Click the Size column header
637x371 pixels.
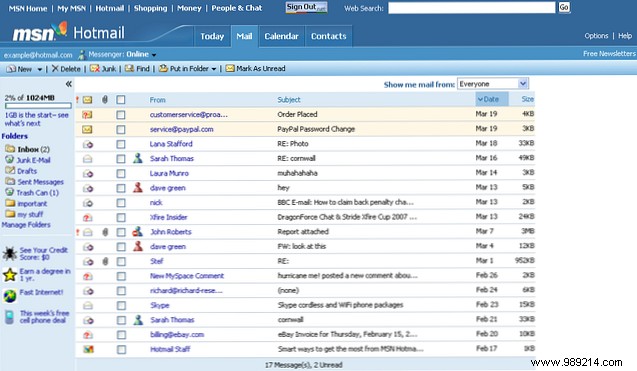click(527, 99)
